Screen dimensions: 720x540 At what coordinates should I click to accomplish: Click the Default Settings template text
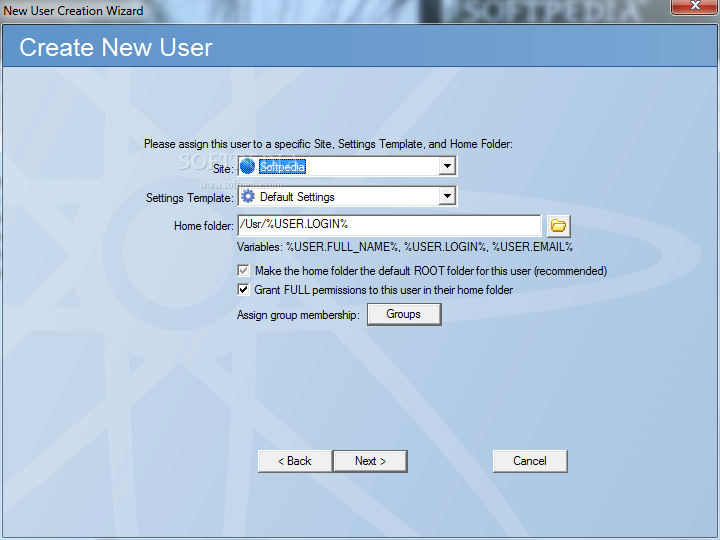point(297,197)
